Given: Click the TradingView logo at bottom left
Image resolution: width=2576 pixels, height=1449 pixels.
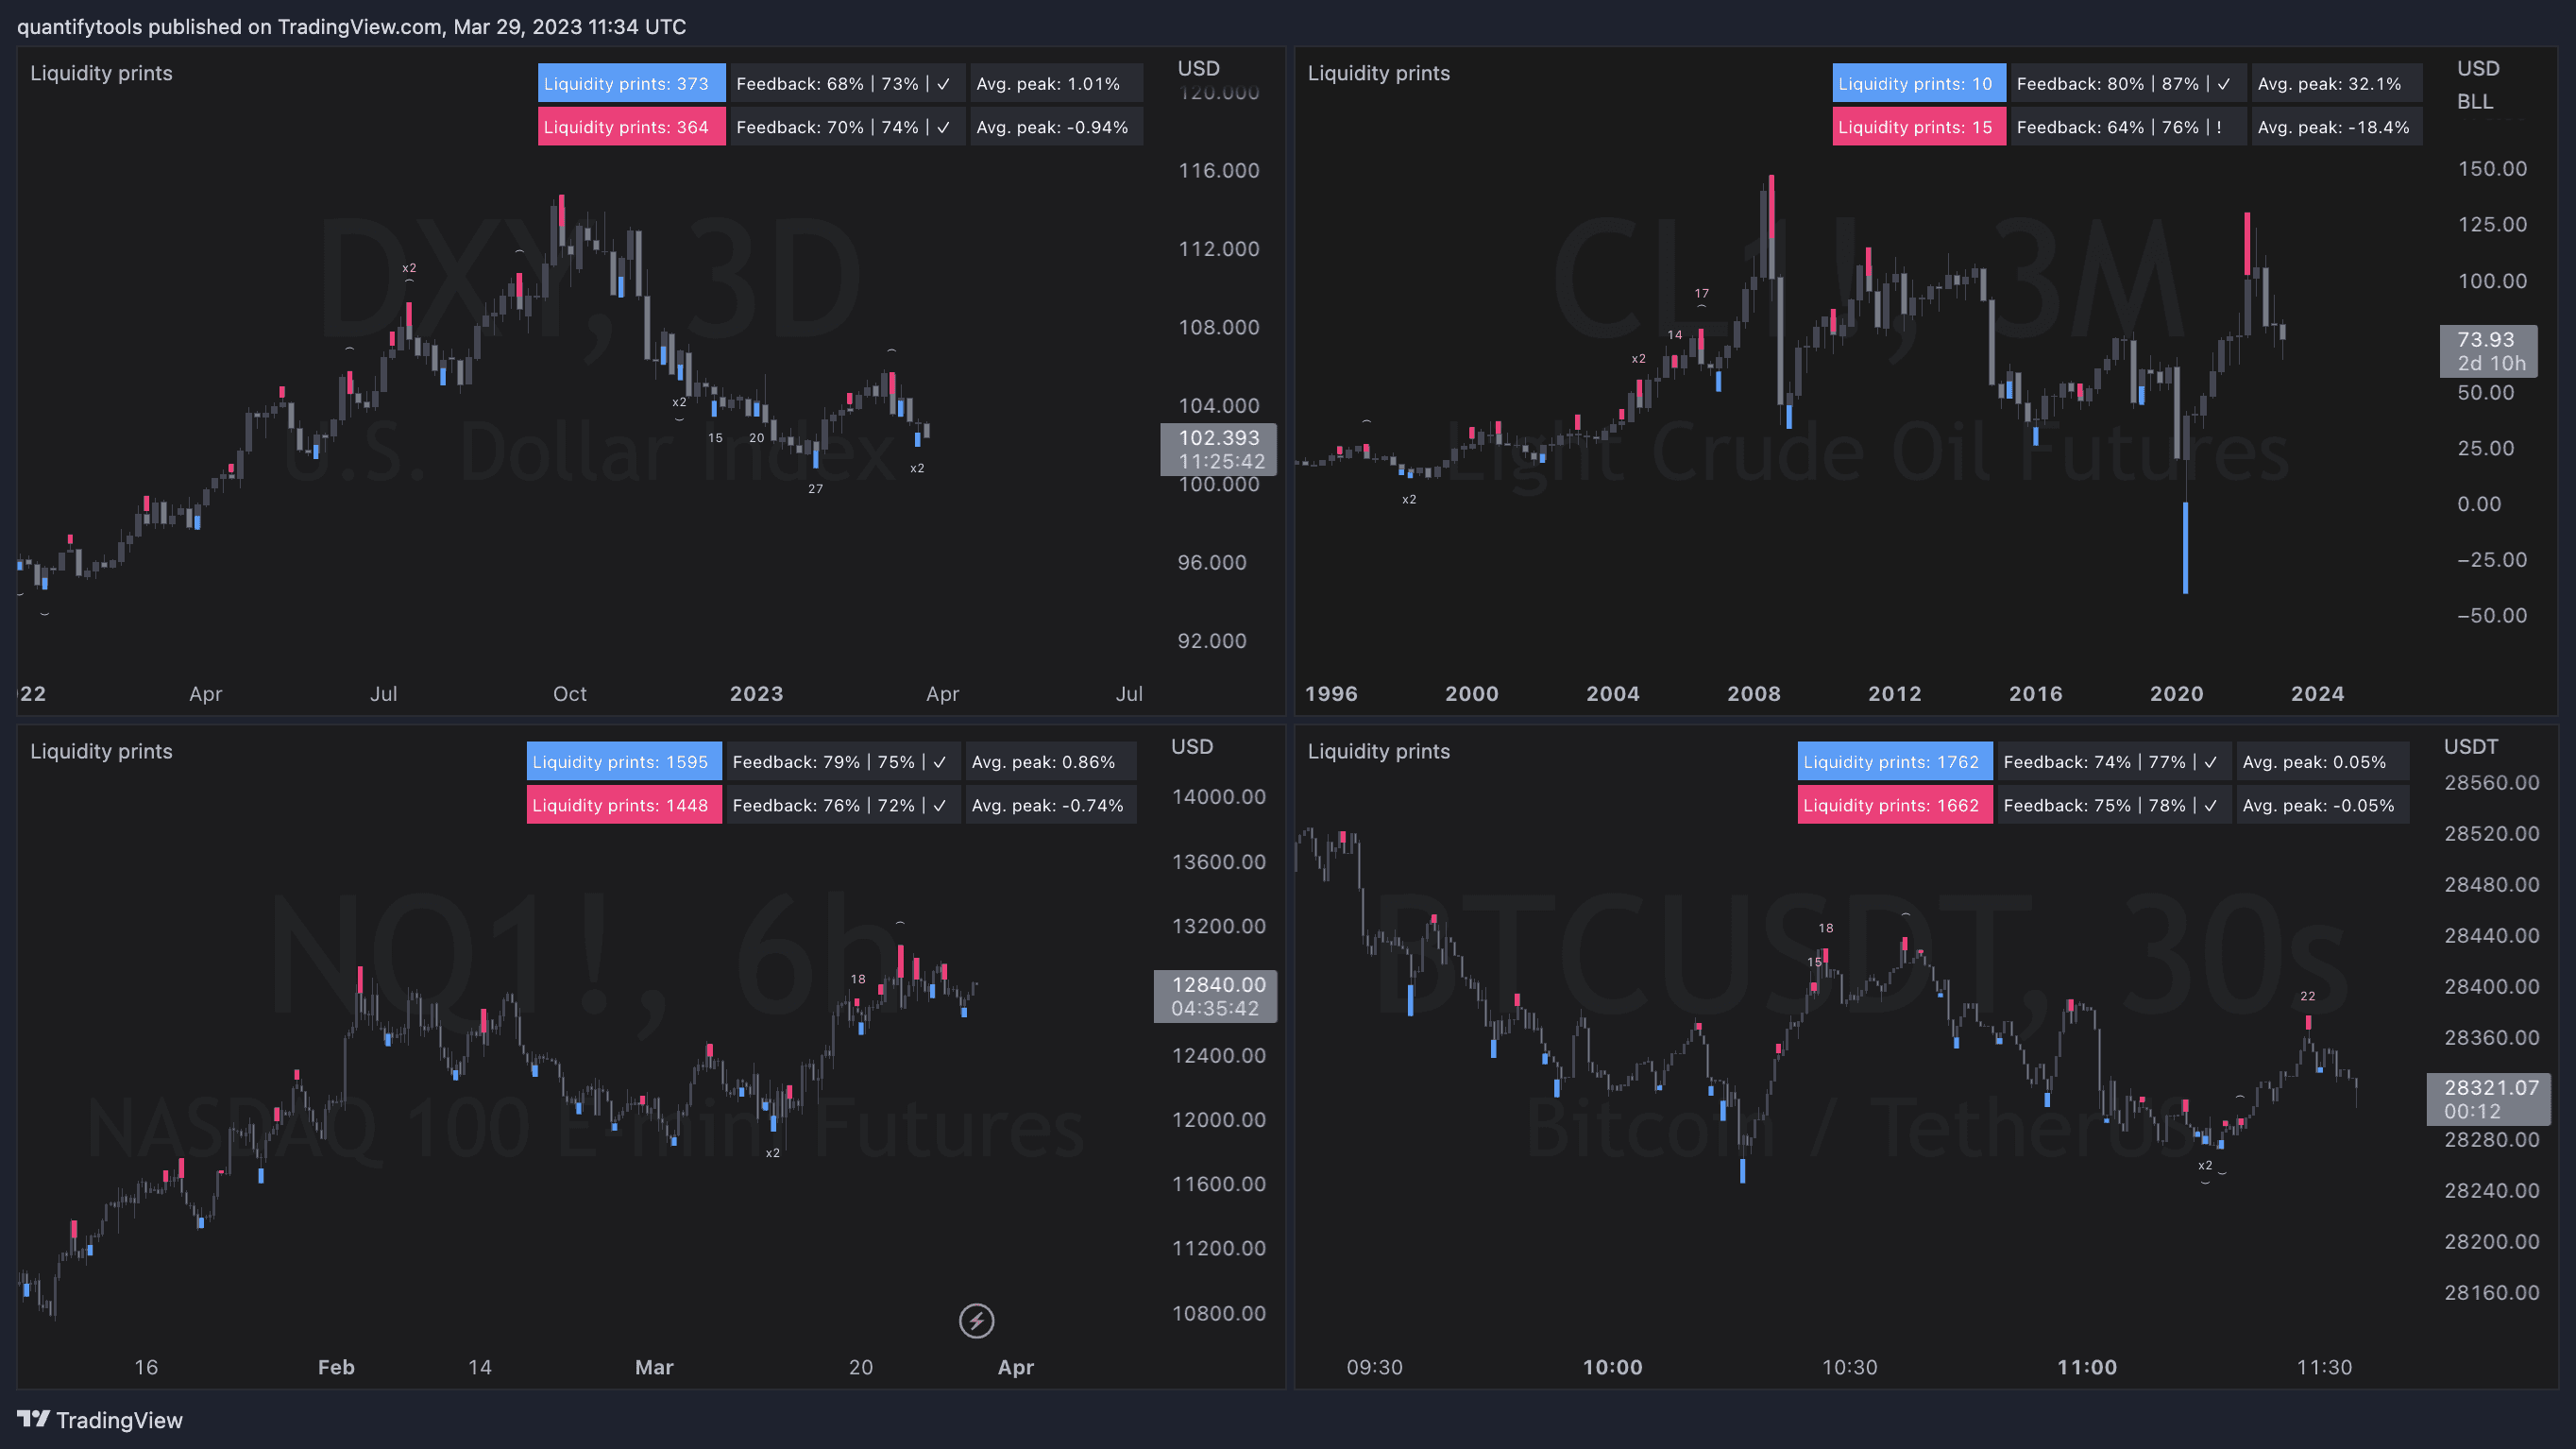Looking at the screenshot, I should (100, 1420).
